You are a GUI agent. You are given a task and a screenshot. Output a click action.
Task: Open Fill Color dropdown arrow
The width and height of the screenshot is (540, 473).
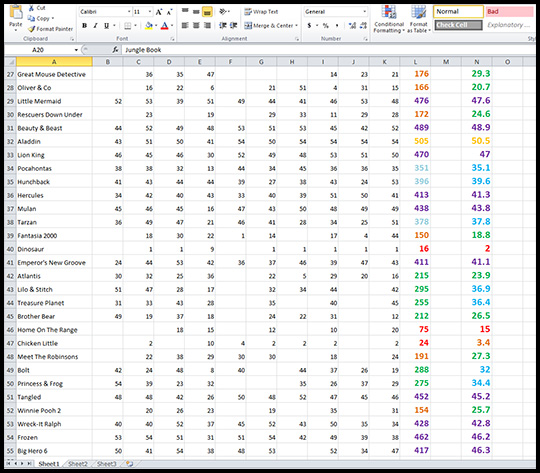pos(156,25)
